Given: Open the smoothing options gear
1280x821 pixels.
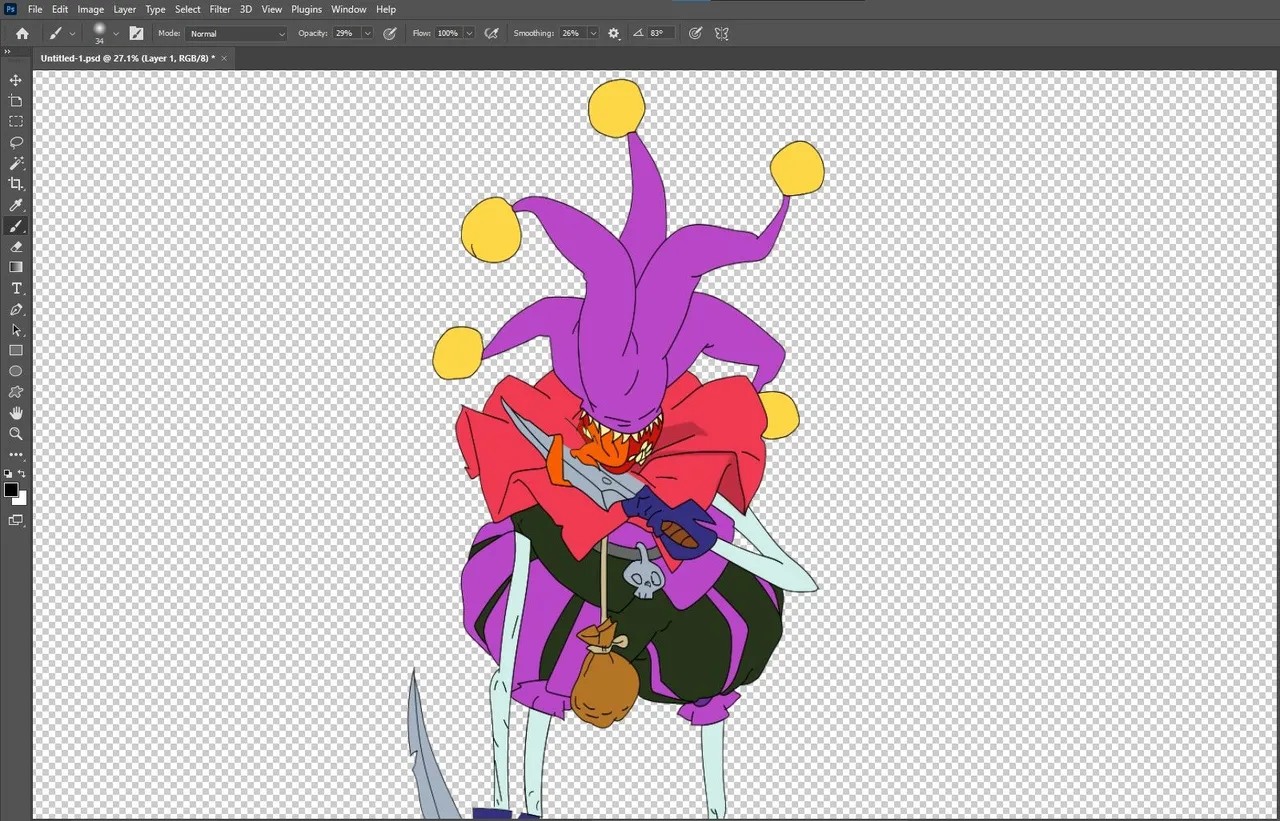Looking at the screenshot, I should coord(613,33).
